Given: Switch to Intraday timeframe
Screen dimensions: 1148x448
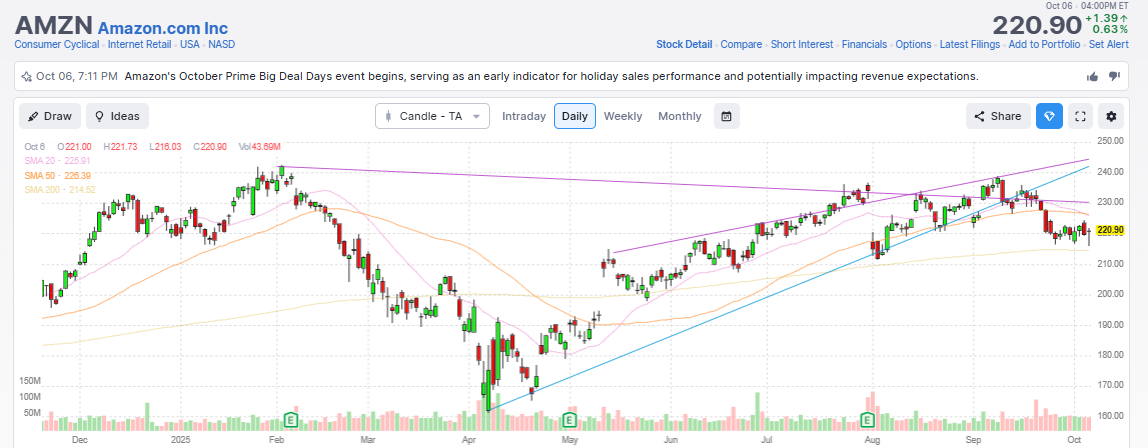Looking at the screenshot, I should point(524,116).
